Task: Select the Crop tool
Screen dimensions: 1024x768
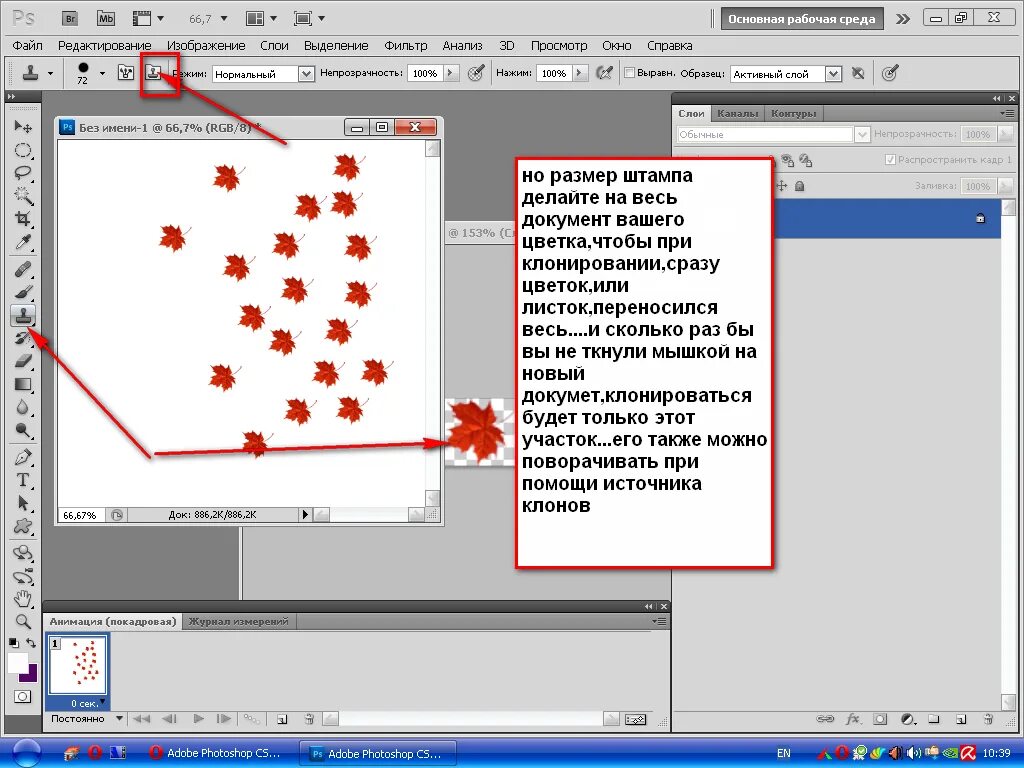Action: coord(23,219)
